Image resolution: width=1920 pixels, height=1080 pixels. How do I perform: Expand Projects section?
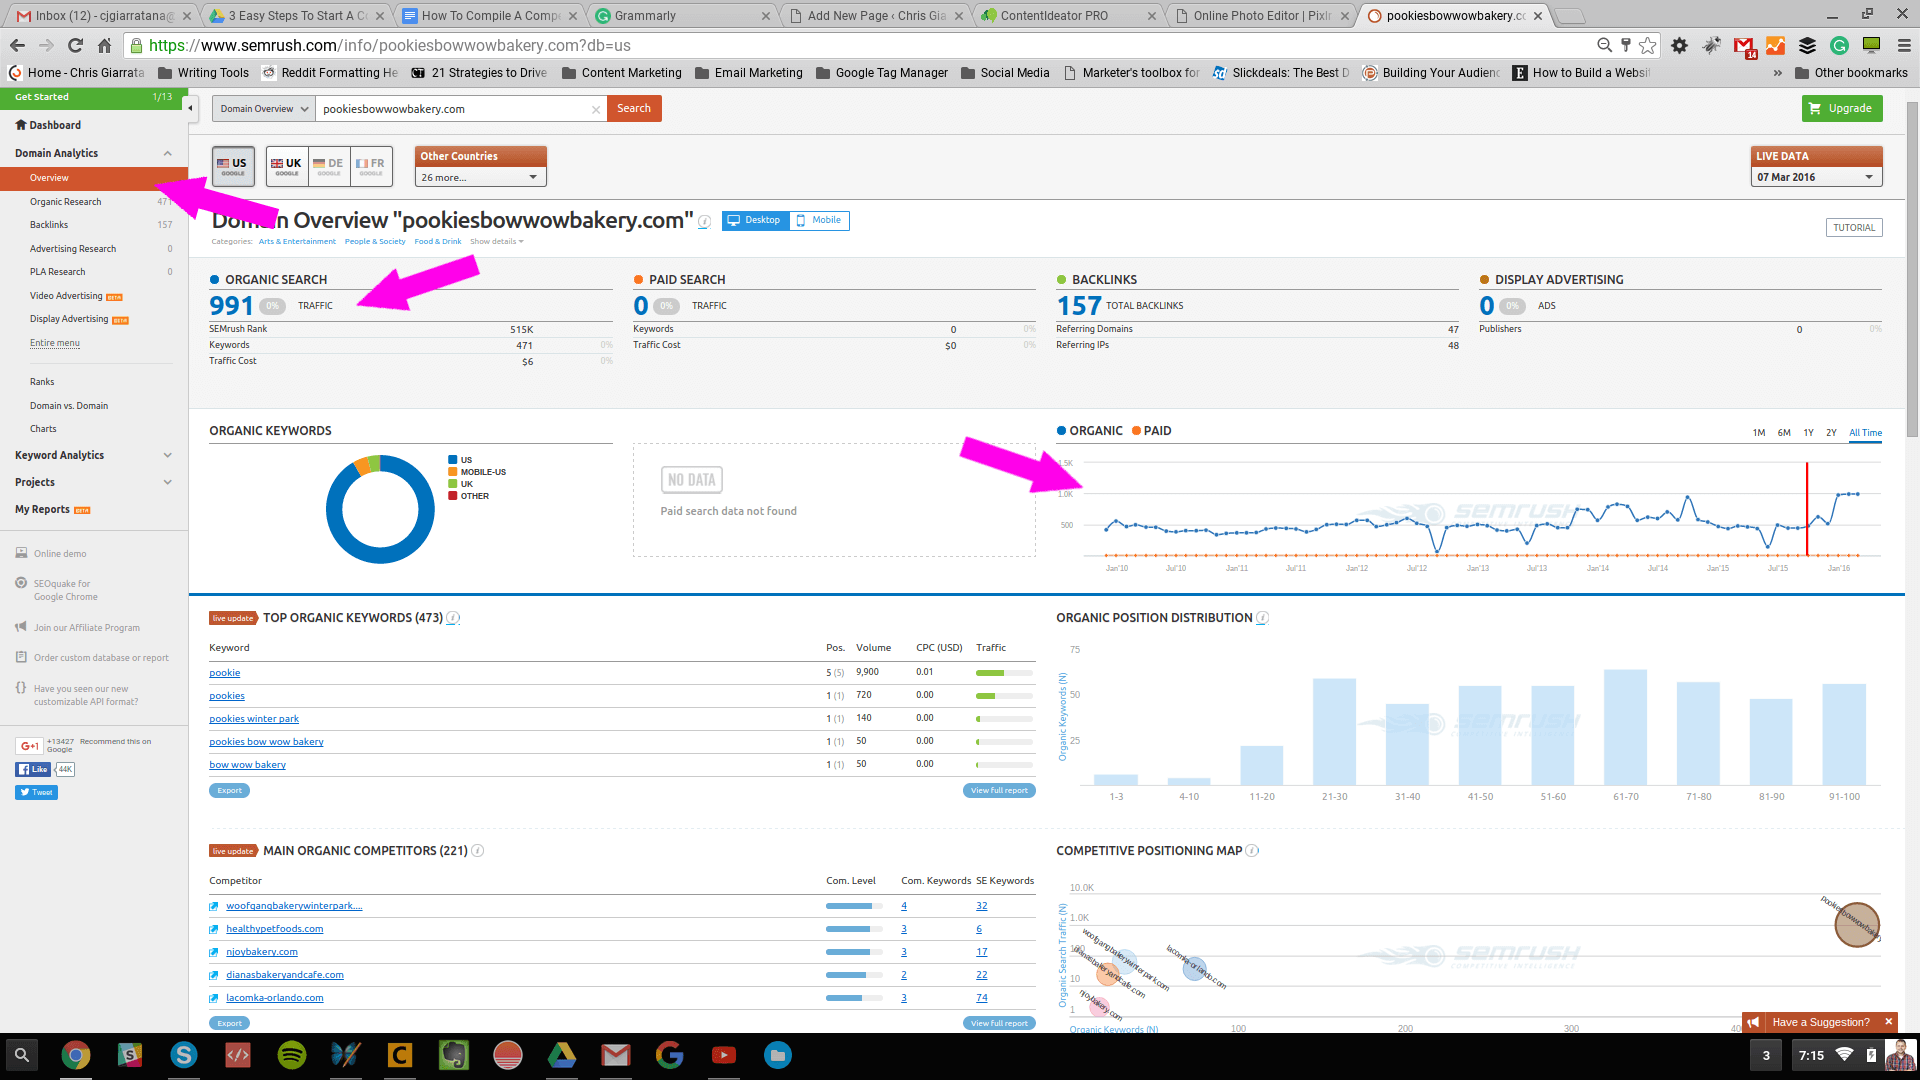167,482
